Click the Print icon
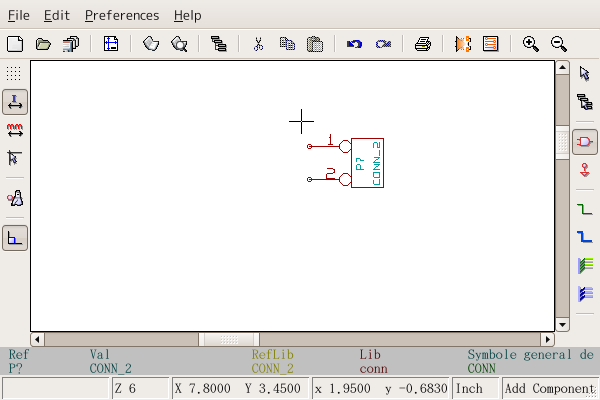Image resolution: width=600 pixels, height=400 pixels. pos(423,44)
